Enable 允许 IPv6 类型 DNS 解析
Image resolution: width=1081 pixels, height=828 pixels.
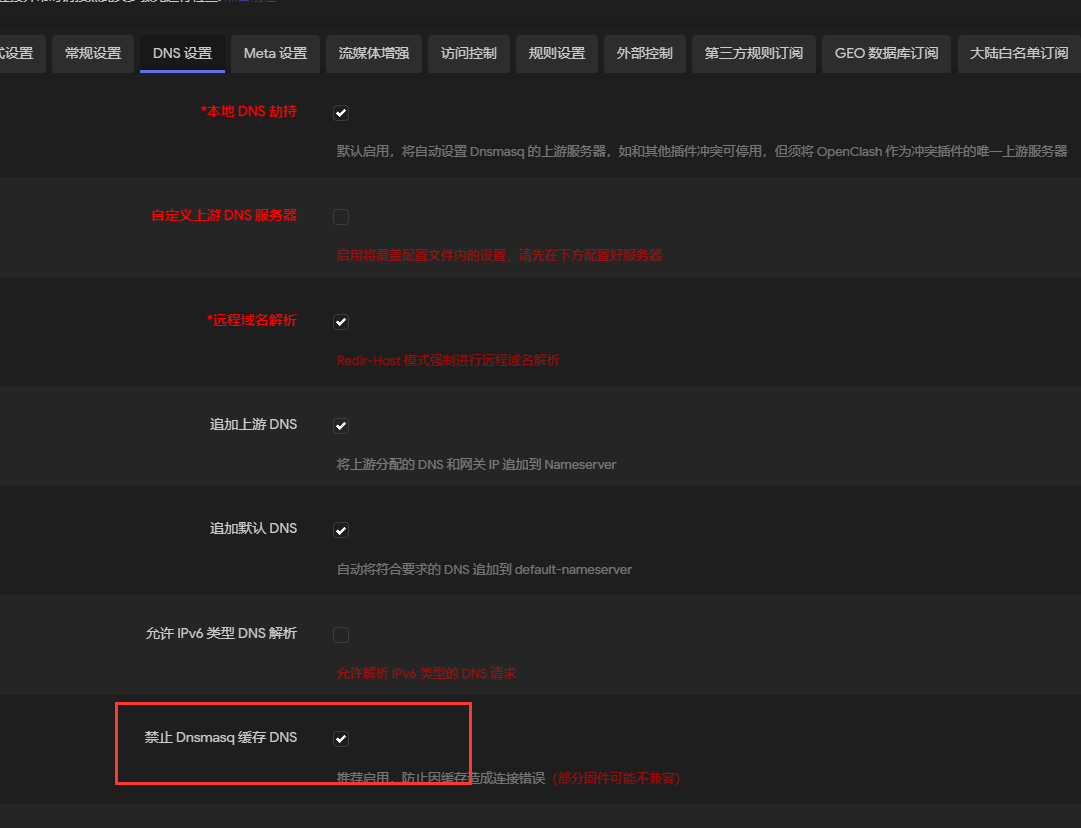[x=341, y=634]
